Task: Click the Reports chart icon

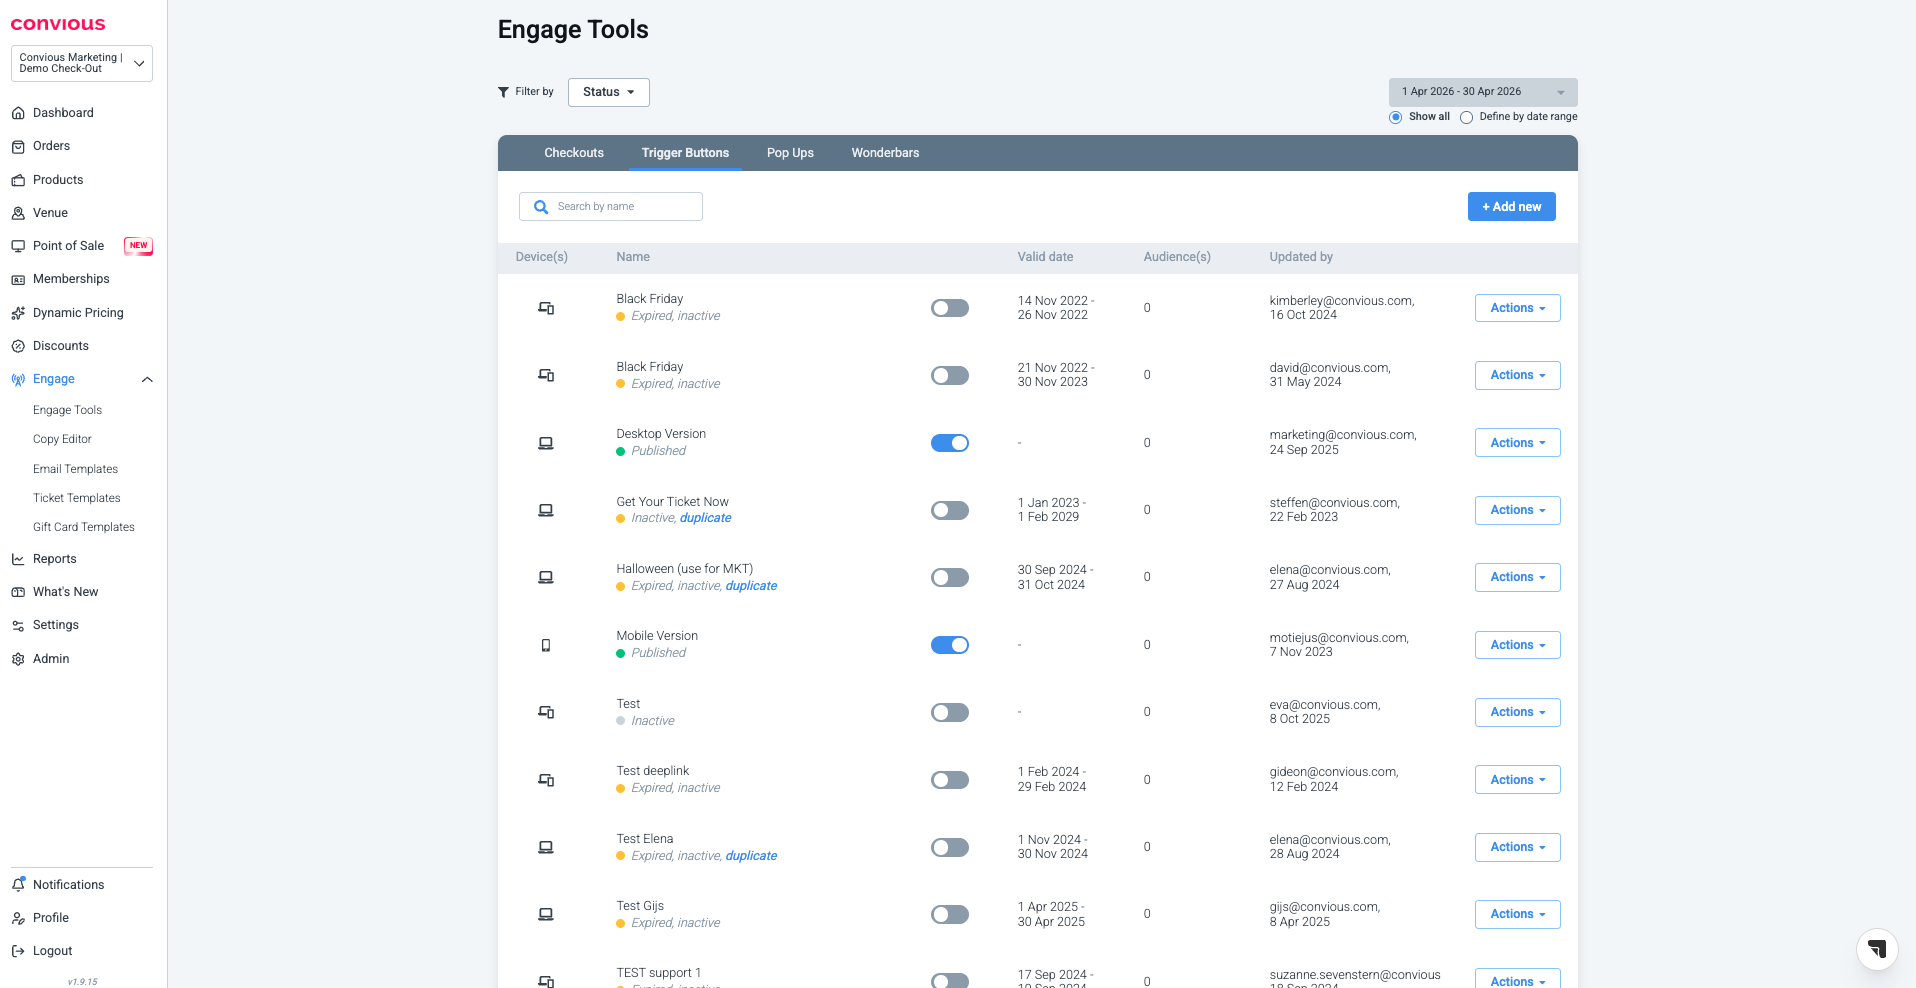Action: pos(18,559)
